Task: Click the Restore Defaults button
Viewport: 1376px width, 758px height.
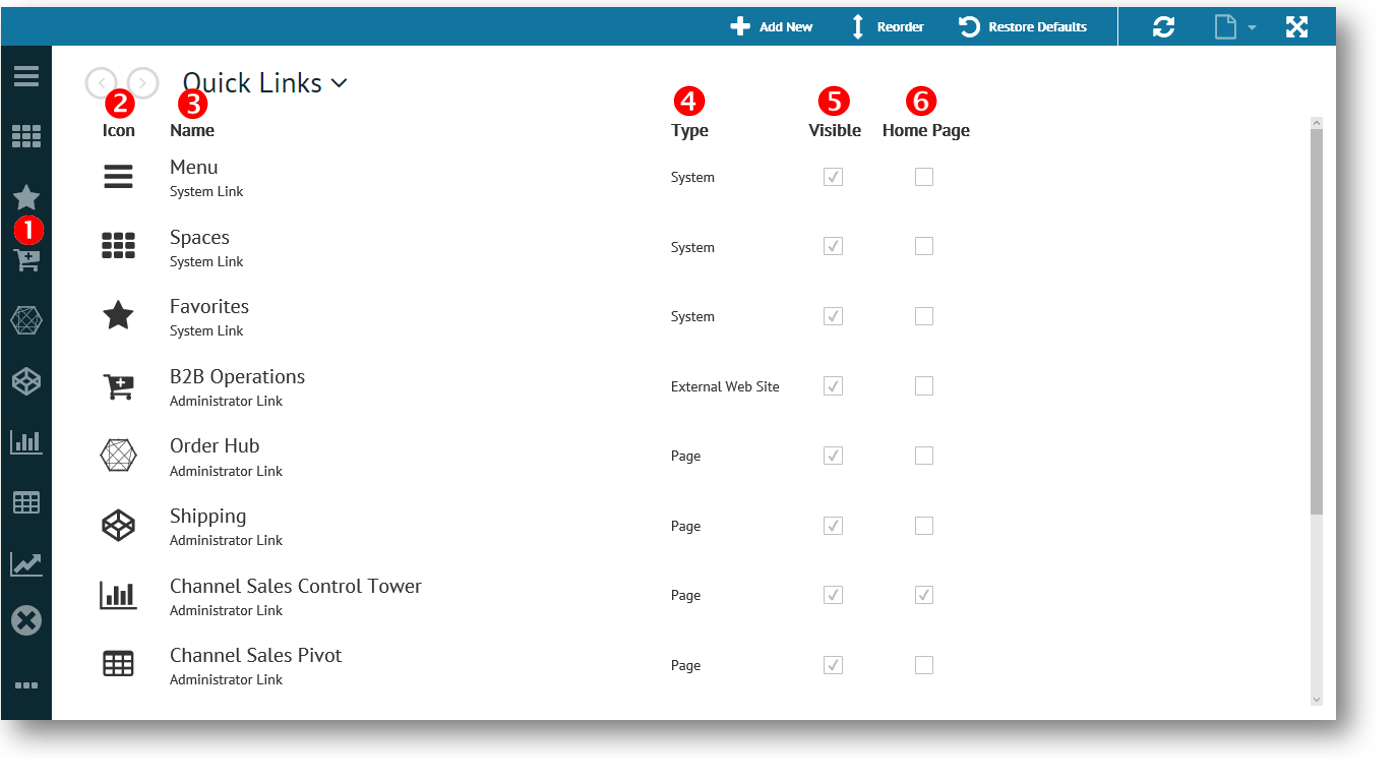Action: tap(1023, 27)
